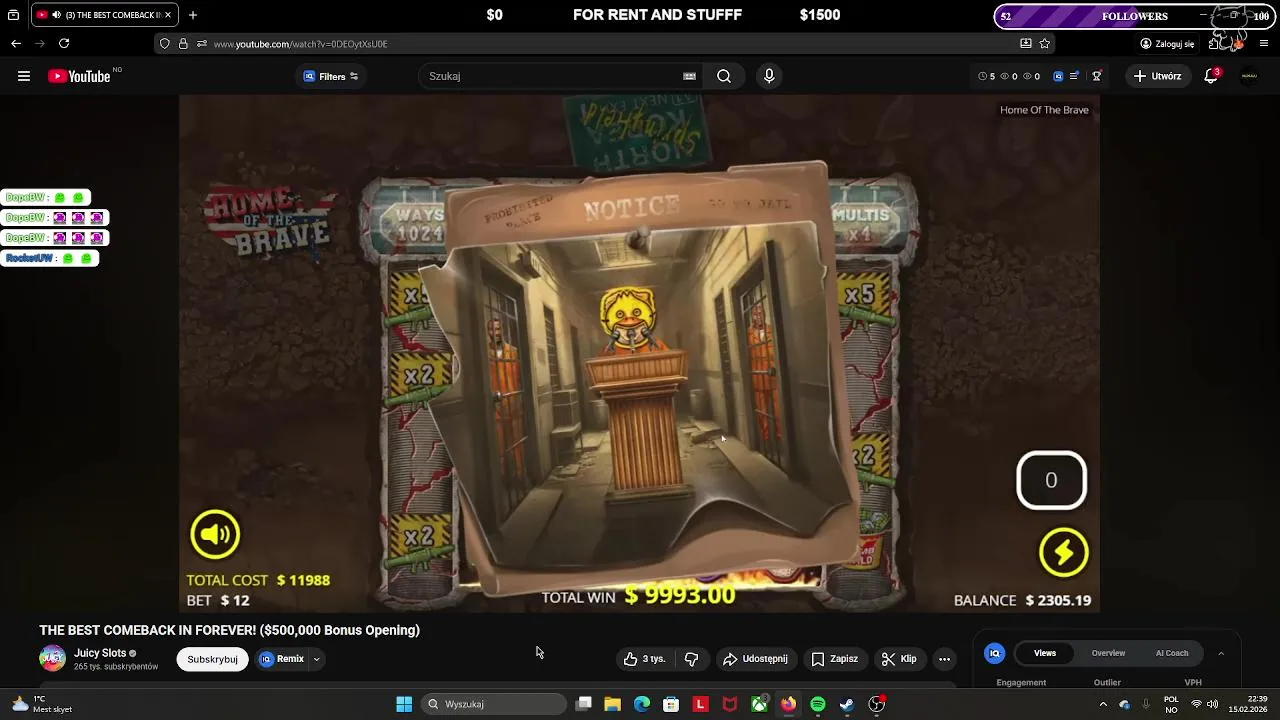Open the Windows Start menu
Viewport: 1280px width, 720px height.
(x=404, y=704)
